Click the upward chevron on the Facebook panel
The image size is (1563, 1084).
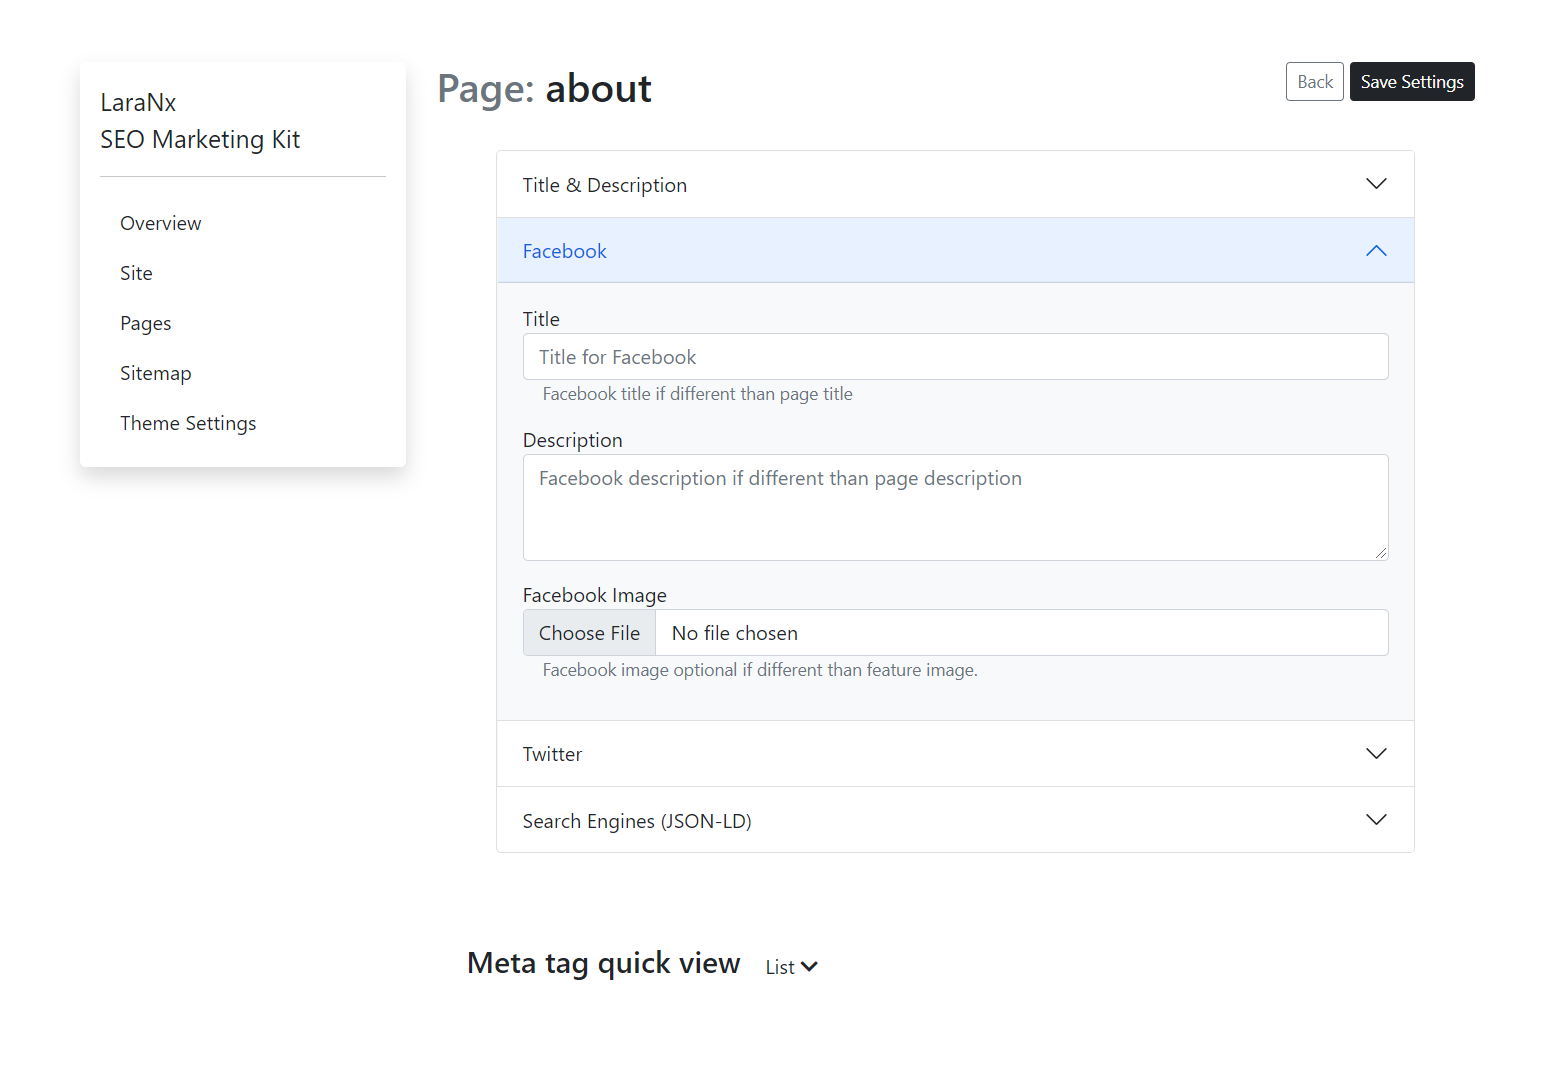[1376, 251]
